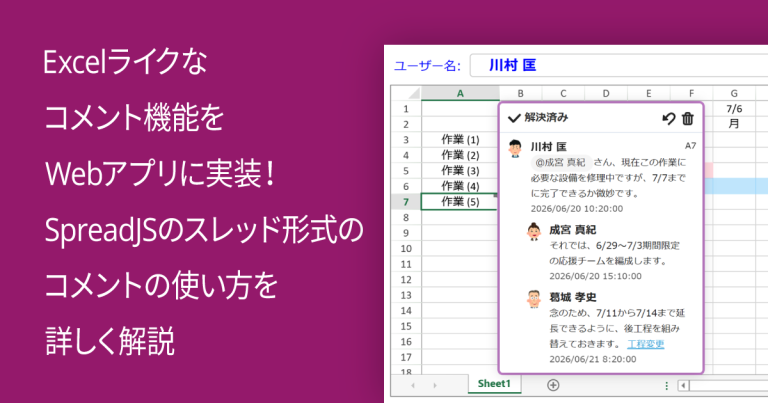Click timestamp 2026/06/21 8:20:00
The height and width of the screenshot is (403, 768).
[593, 359]
